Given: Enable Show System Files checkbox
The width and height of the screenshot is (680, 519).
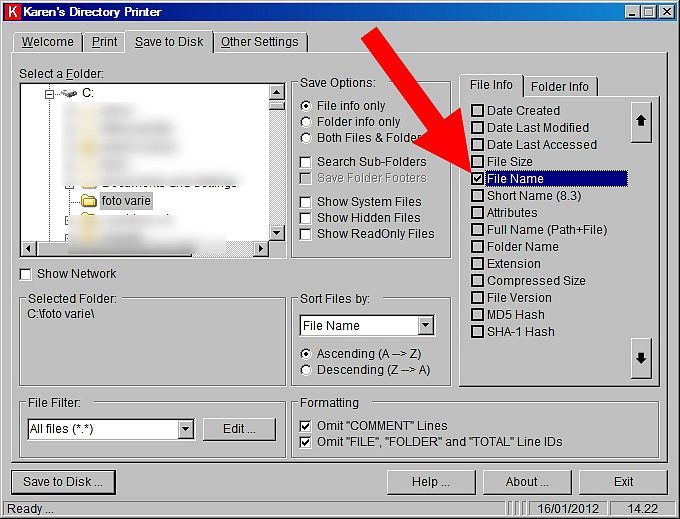Looking at the screenshot, I should pos(306,202).
